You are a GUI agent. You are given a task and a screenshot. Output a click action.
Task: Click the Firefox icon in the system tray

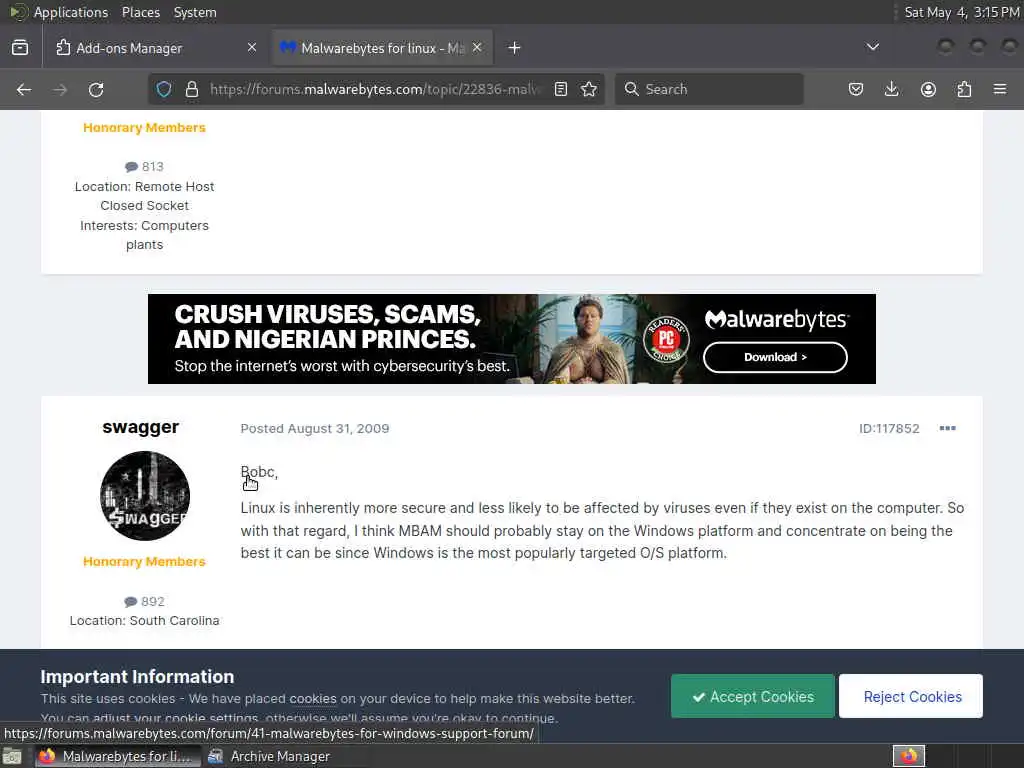(909, 756)
